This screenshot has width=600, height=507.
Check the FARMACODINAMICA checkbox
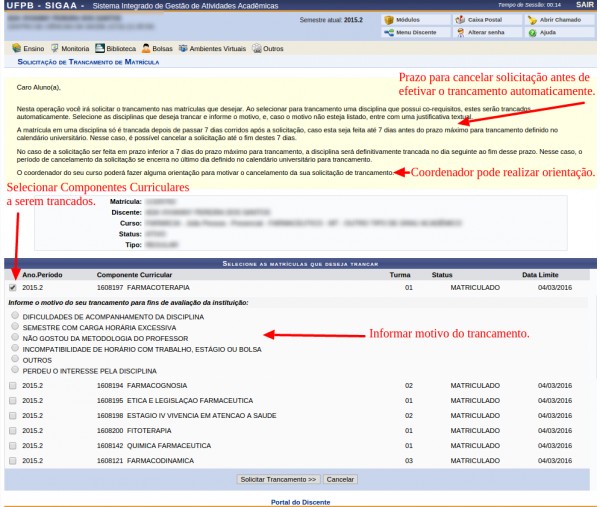pyautogui.click(x=13, y=460)
